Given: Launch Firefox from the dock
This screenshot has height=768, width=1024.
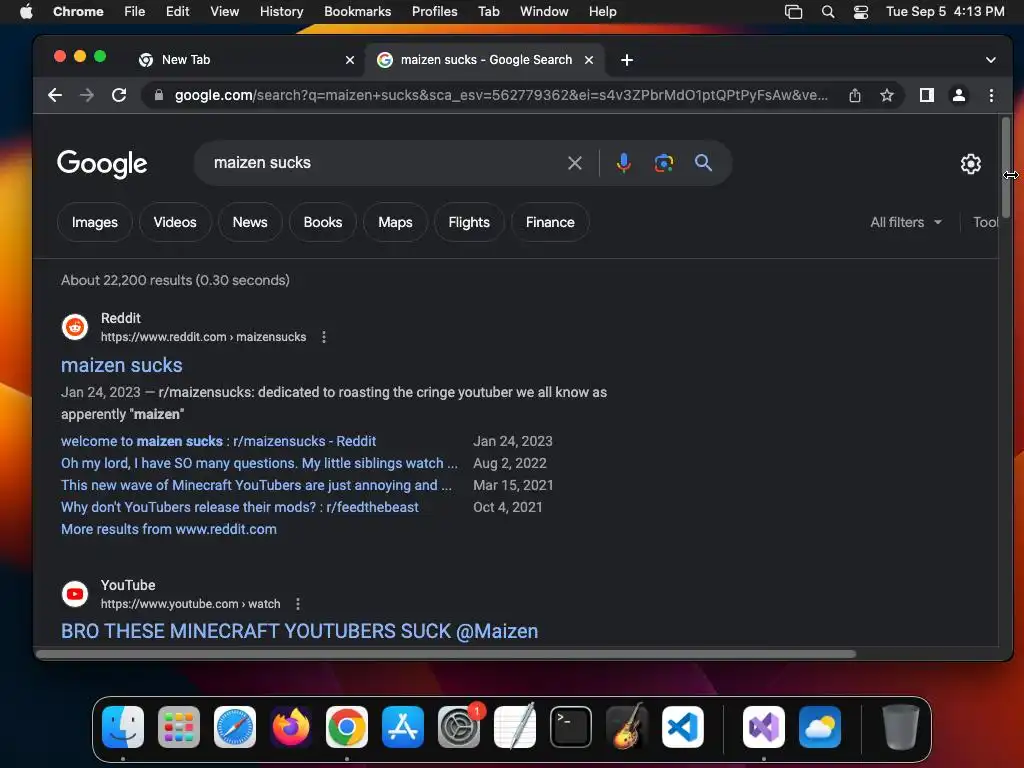Looking at the screenshot, I should coord(291,727).
